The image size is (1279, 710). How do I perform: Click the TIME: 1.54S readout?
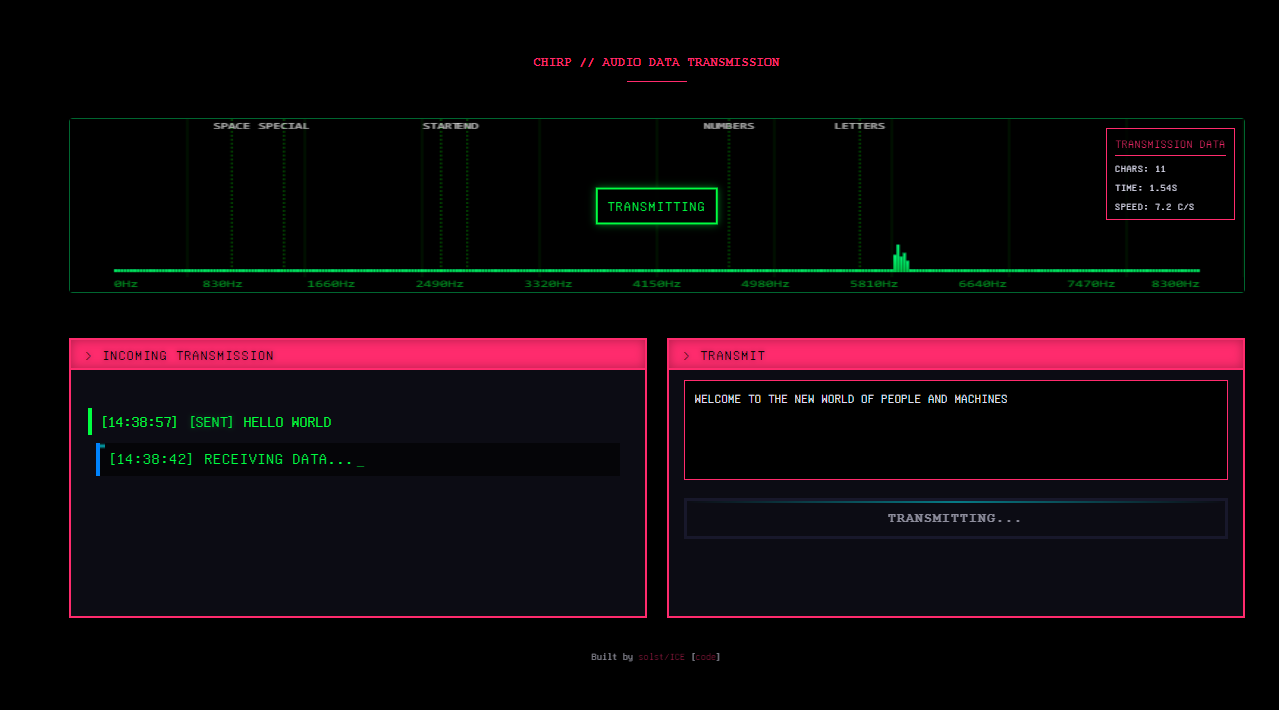click(1146, 188)
